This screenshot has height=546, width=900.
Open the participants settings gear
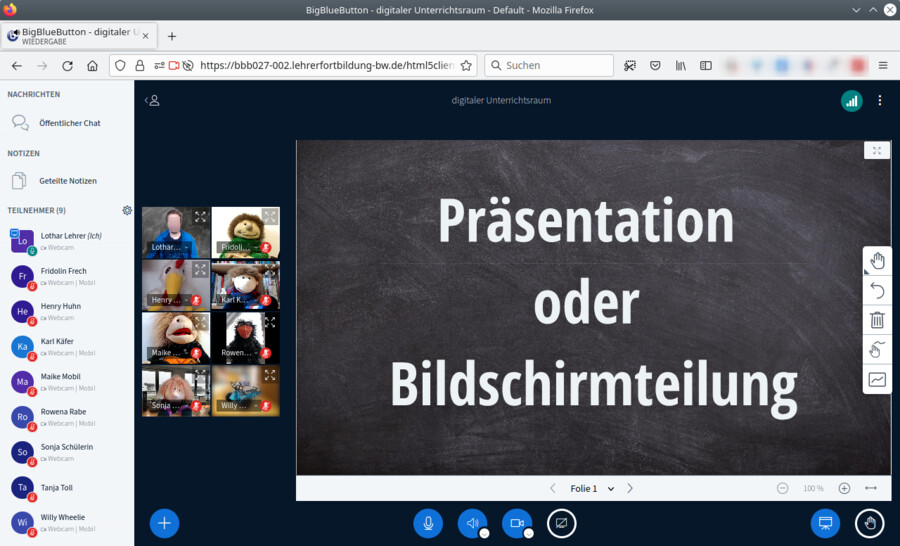[x=127, y=210]
